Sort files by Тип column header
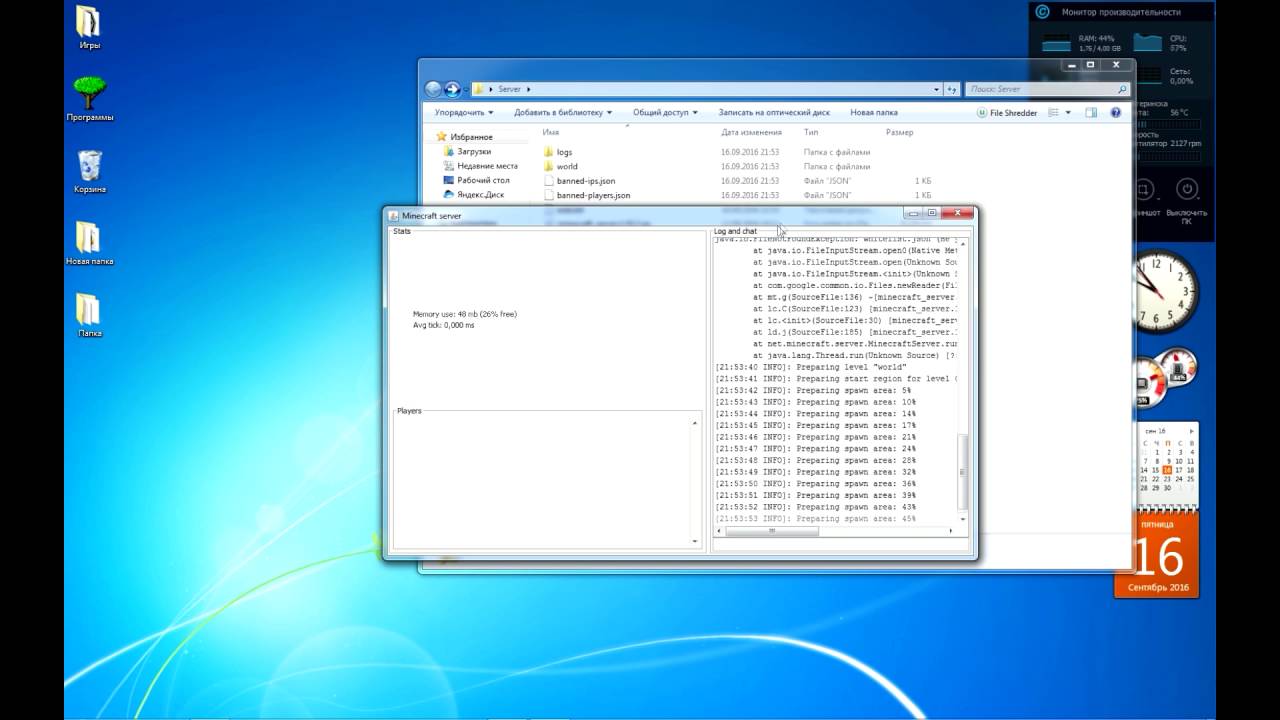Image resolution: width=1280 pixels, height=720 pixels. point(811,132)
